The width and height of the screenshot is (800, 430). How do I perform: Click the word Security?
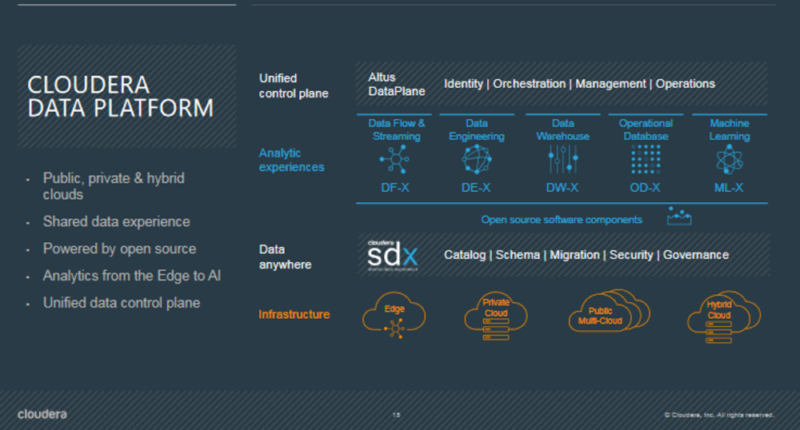coord(631,255)
